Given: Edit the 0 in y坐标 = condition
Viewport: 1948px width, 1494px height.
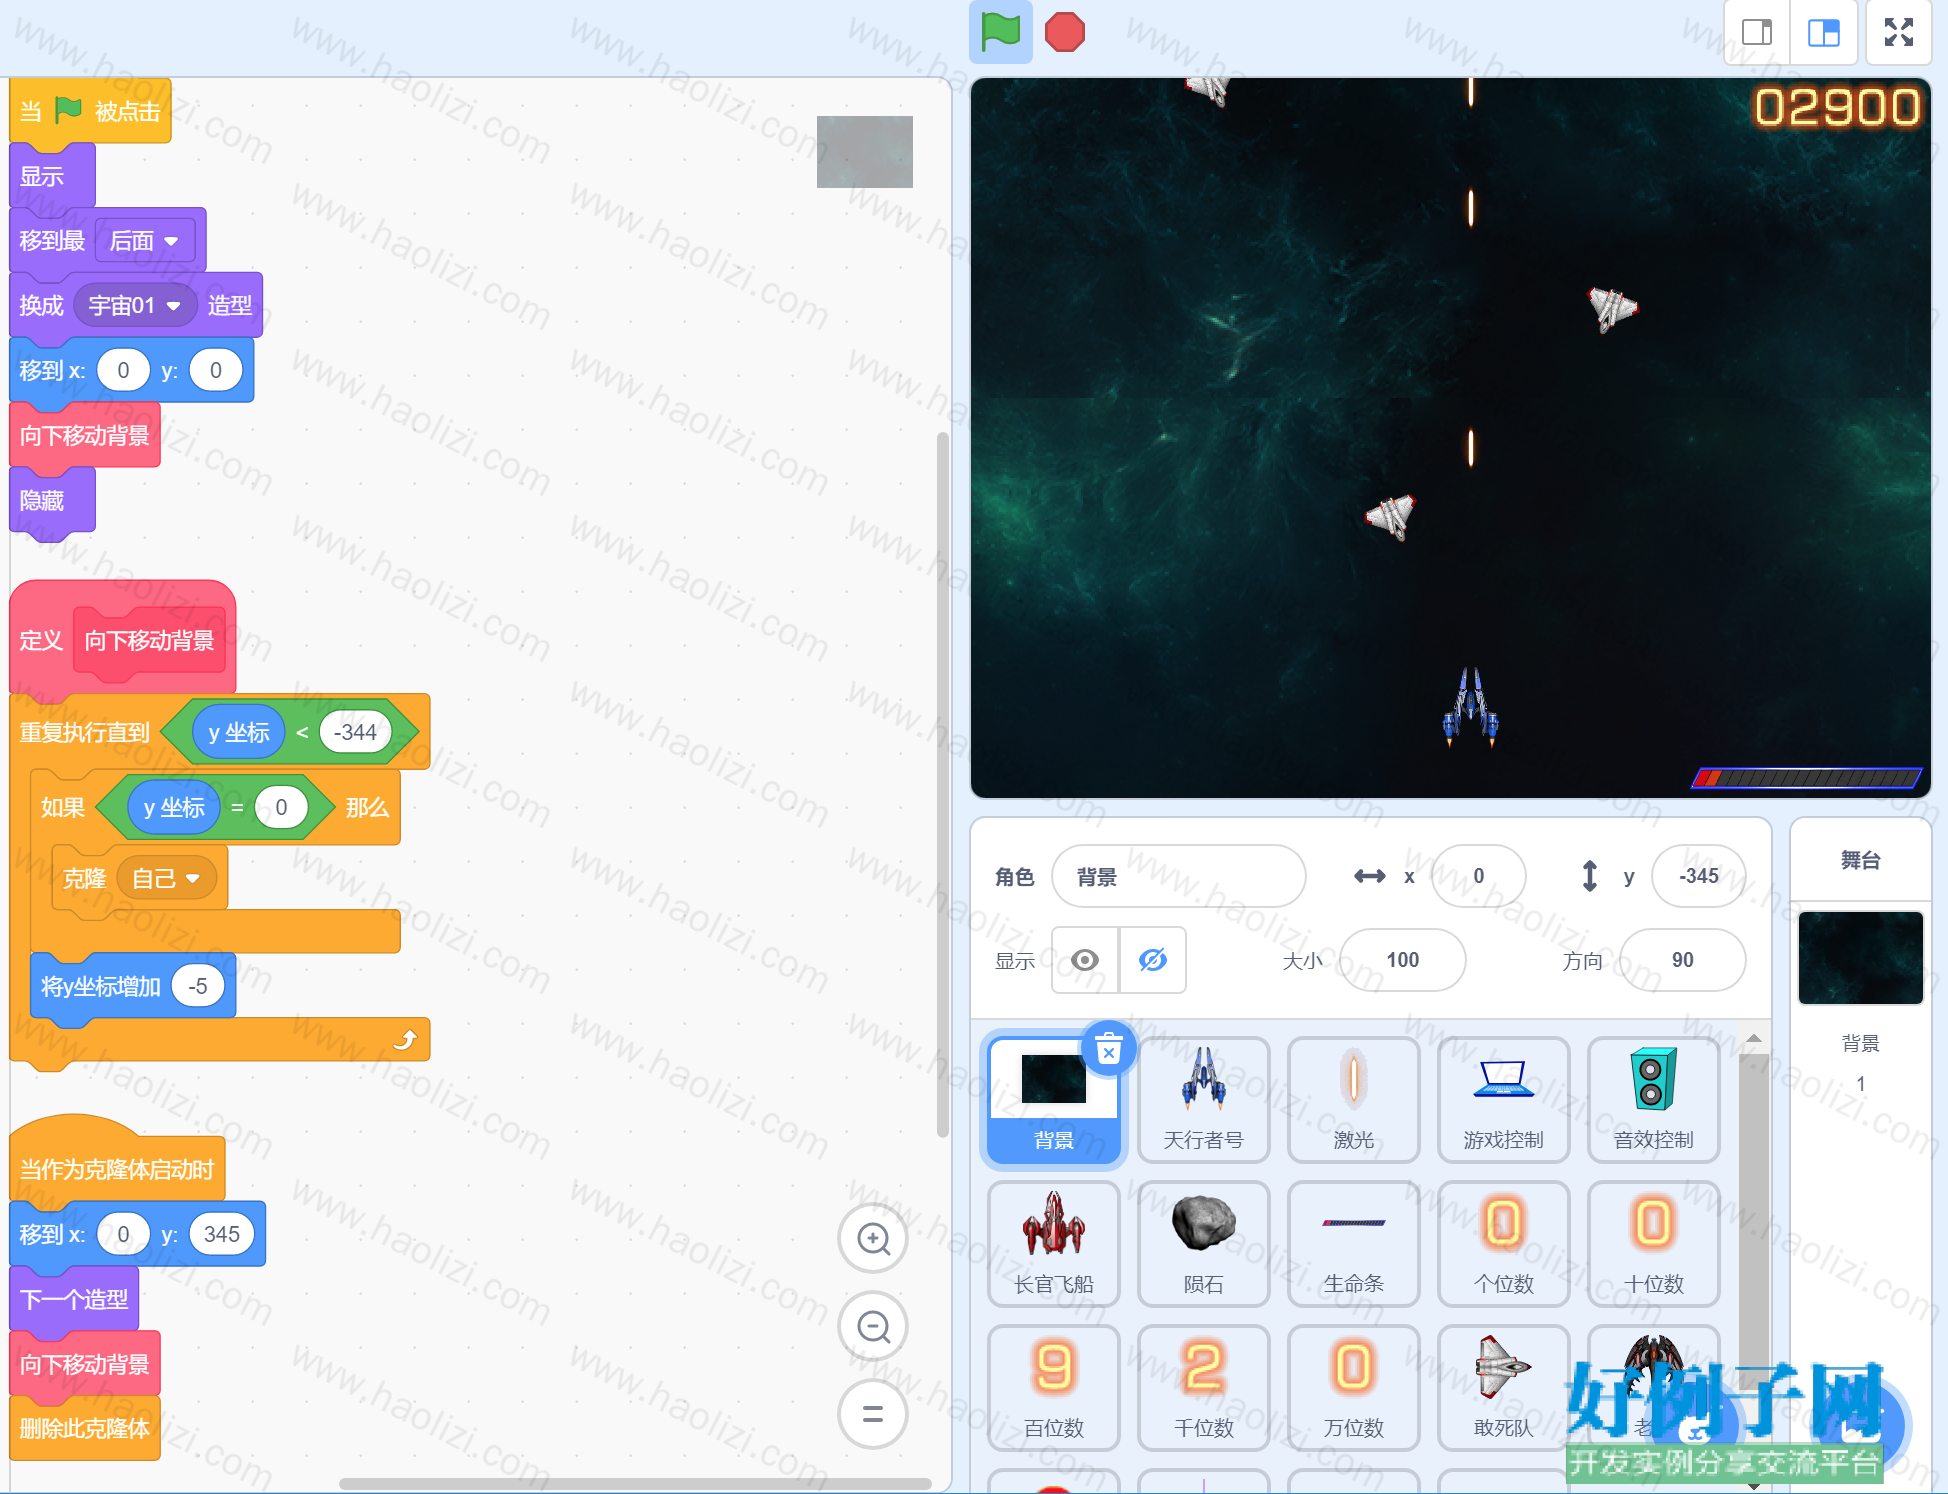Looking at the screenshot, I should coord(281,807).
